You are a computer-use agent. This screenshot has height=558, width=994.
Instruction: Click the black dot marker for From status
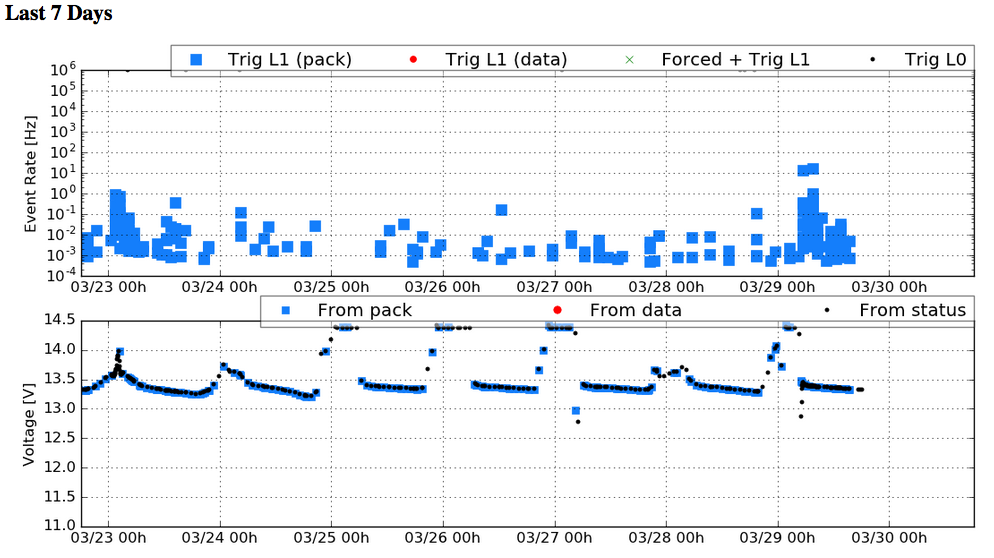click(827, 310)
